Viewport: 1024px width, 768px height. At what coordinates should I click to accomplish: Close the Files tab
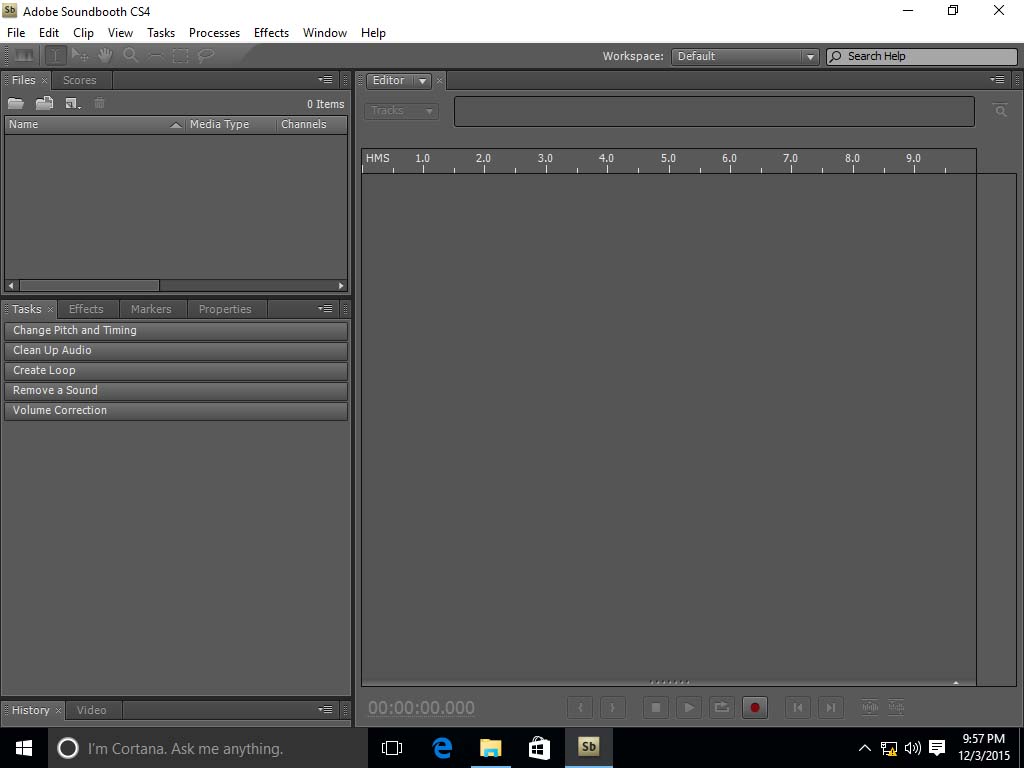pos(44,80)
